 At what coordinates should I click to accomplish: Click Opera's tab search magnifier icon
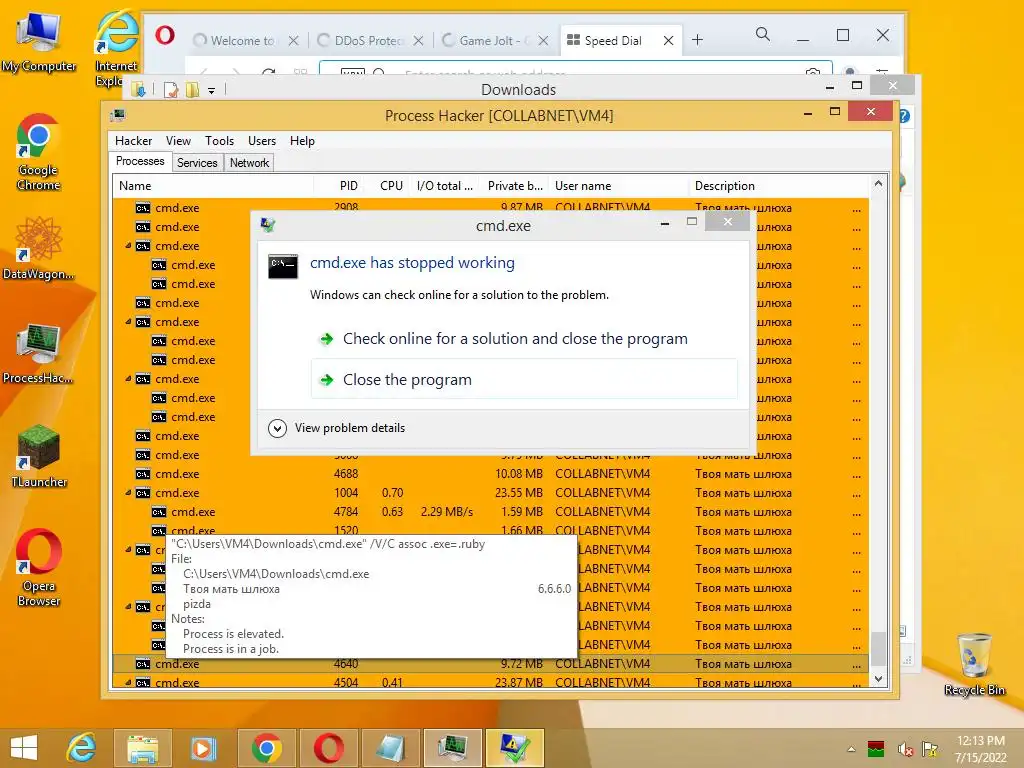pyautogui.click(x=763, y=34)
